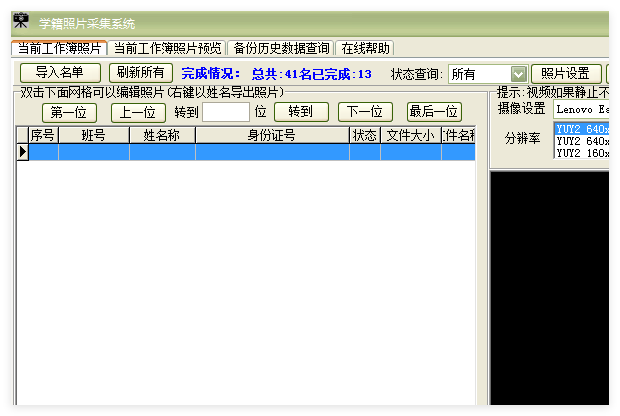Jump to last record with 最后一位
The height and width of the screenshot is (416, 620).
pos(434,112)
